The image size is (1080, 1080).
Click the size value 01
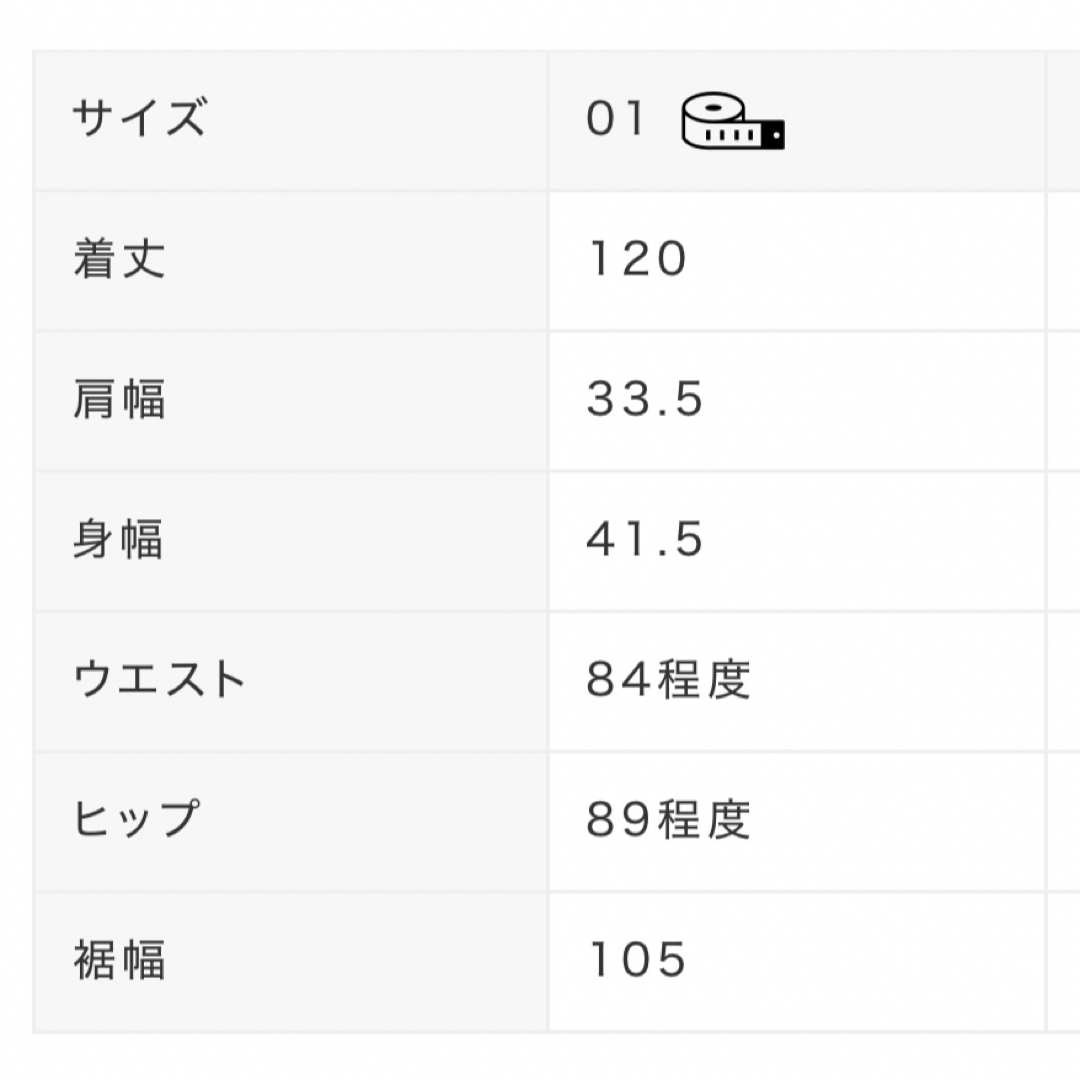[x=615, y=118]
